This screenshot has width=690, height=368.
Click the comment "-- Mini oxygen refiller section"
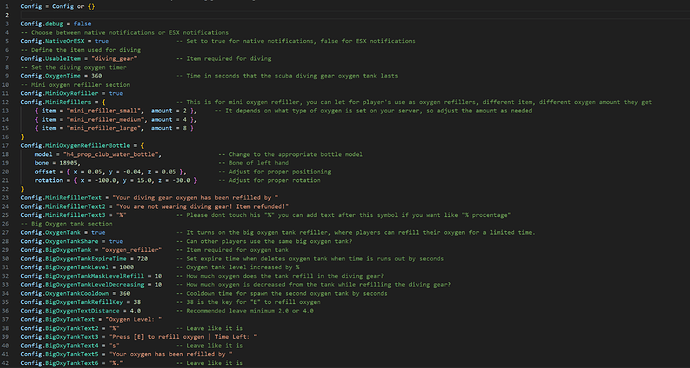click(75, 85)
